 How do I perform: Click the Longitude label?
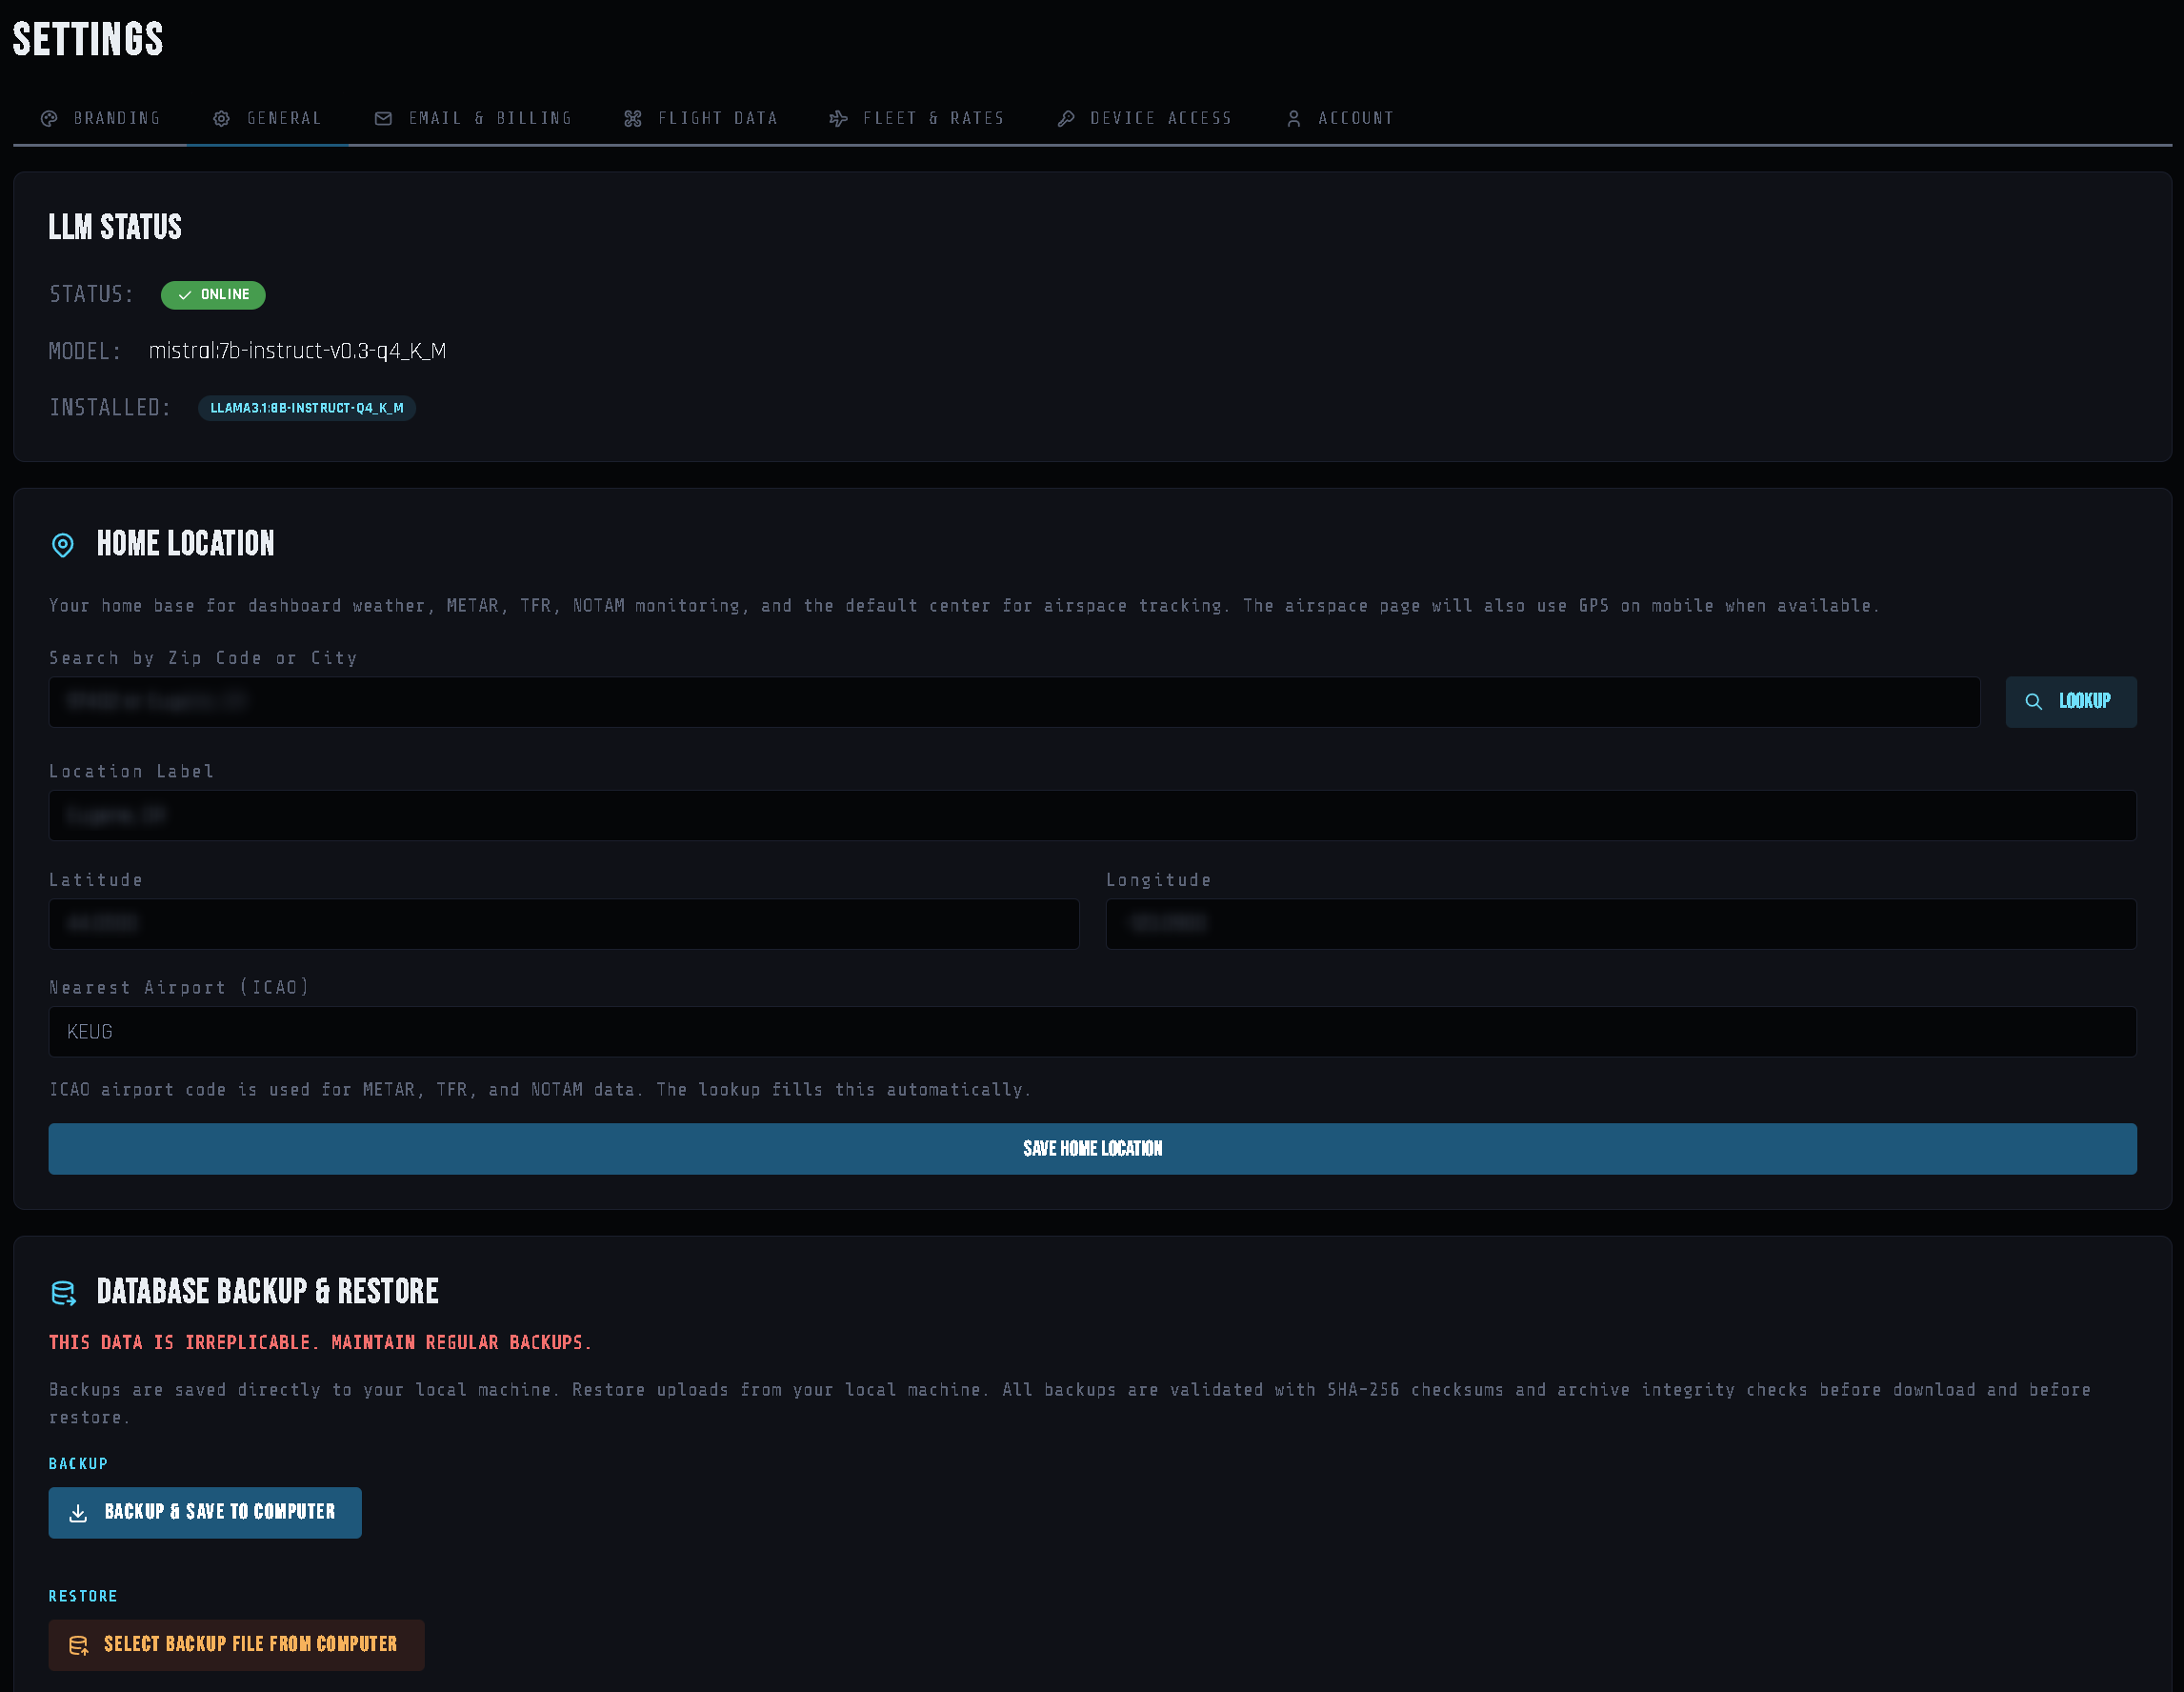(x=1159, y=880)
